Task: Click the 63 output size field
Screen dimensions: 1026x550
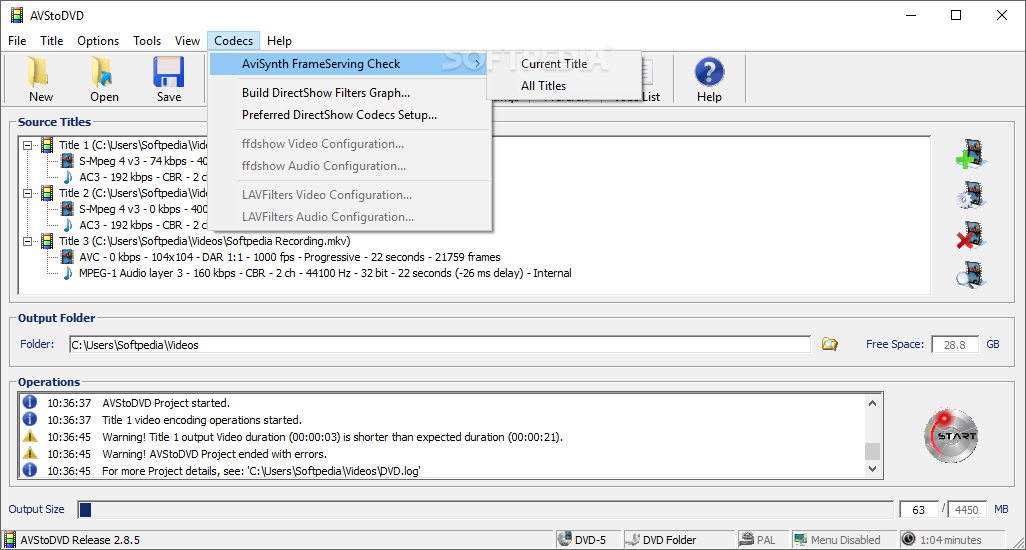Action: coord(919,509)
